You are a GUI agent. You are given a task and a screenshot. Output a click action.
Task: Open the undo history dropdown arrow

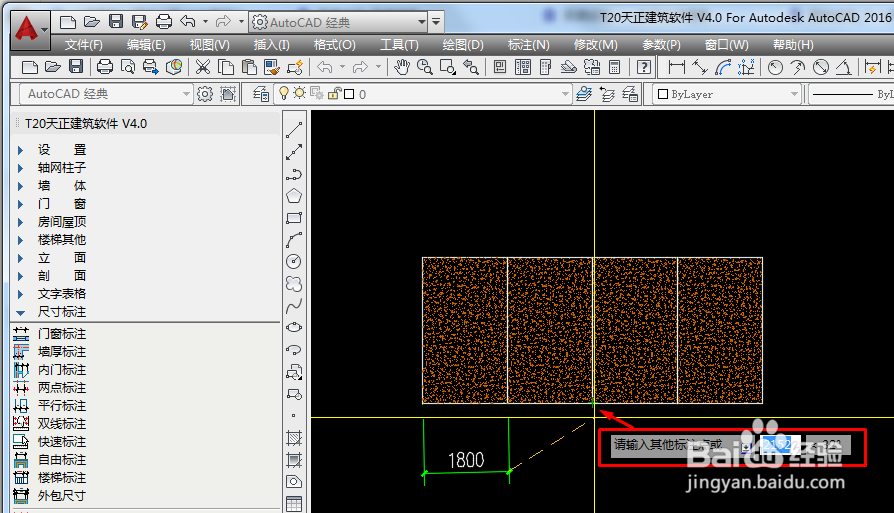[205, 22]
